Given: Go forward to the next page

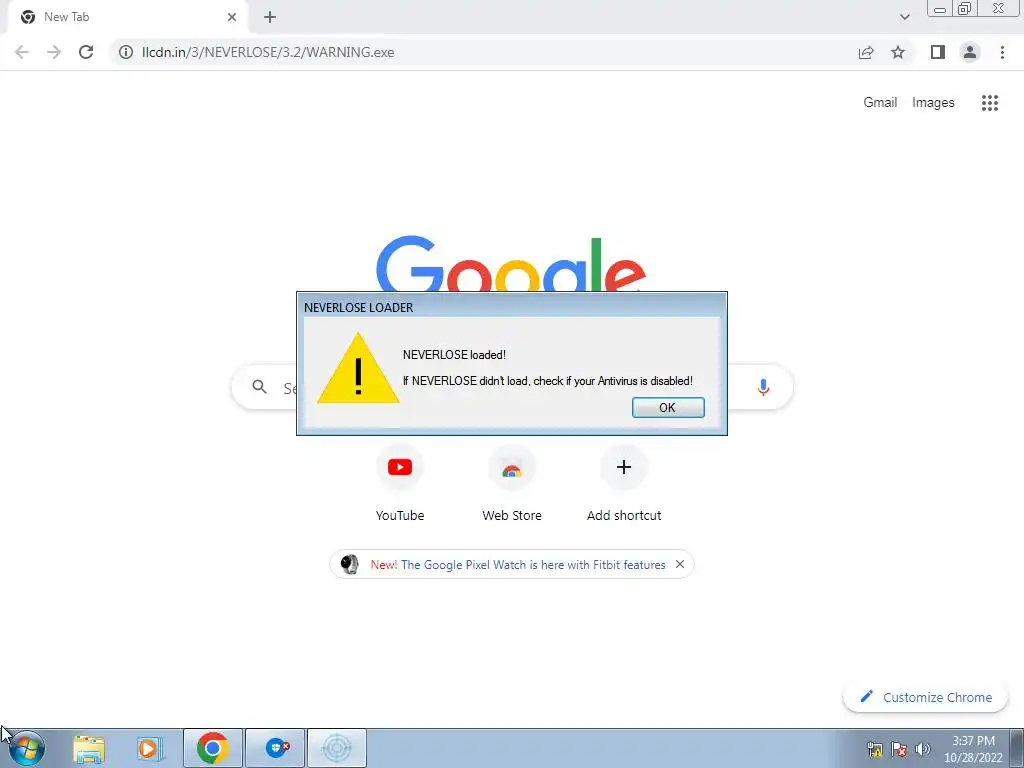Looking at the screenshot, I should [54, 52].
